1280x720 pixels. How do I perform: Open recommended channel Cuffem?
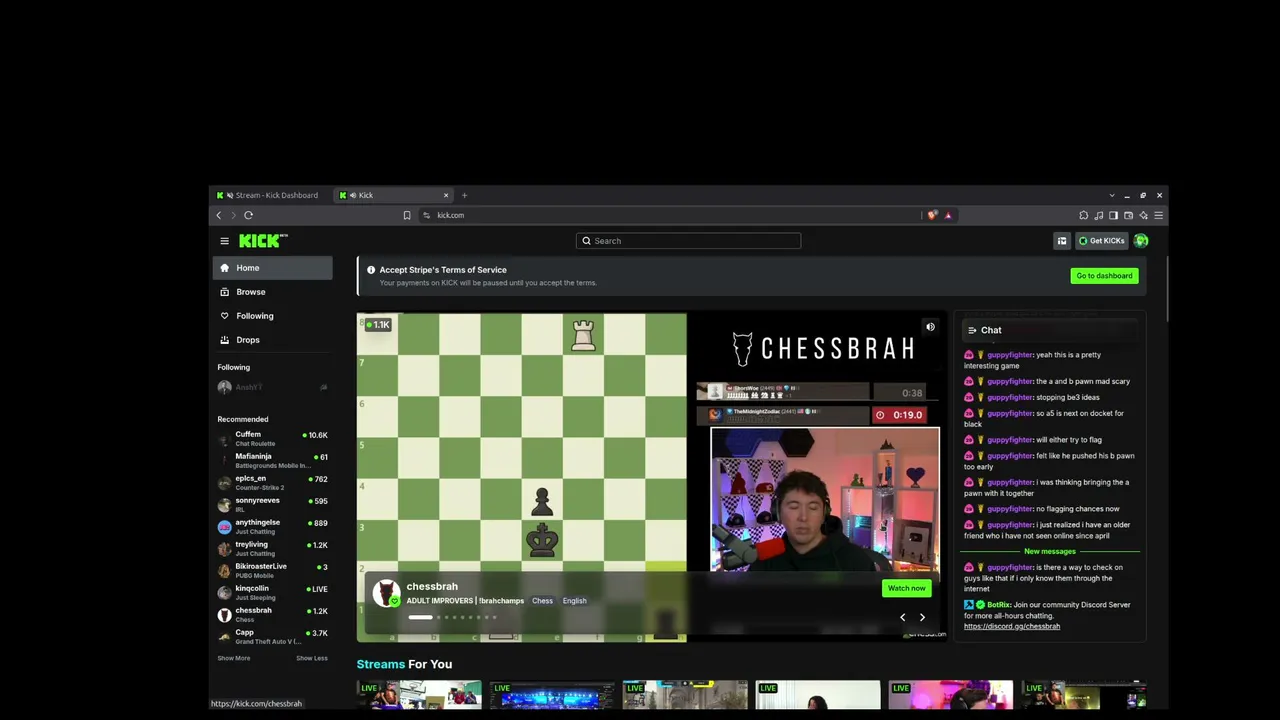click(272, 438)
